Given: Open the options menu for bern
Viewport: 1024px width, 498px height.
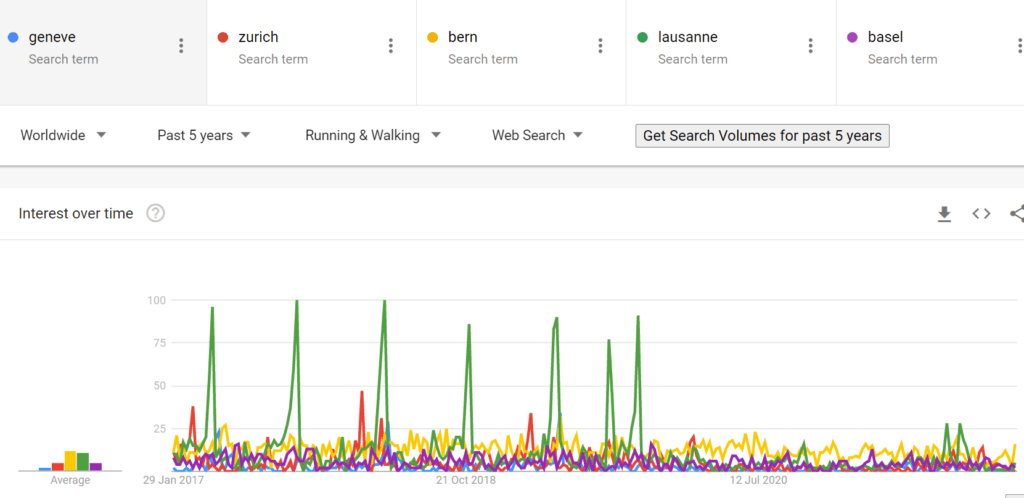Looking at the screenshot, I should [600, 46].
